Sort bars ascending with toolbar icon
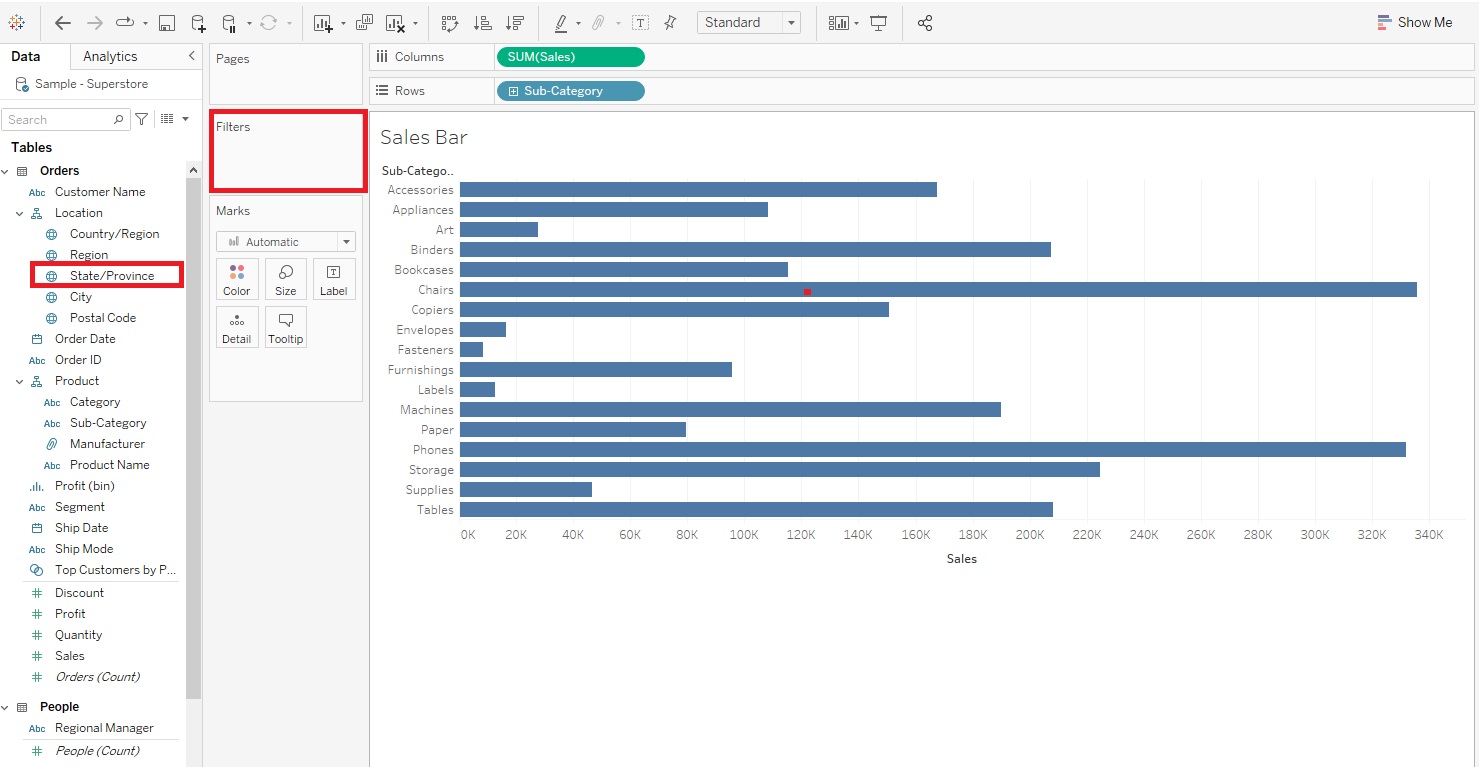This screenshot has width=1479, height=767. (482, 22)
